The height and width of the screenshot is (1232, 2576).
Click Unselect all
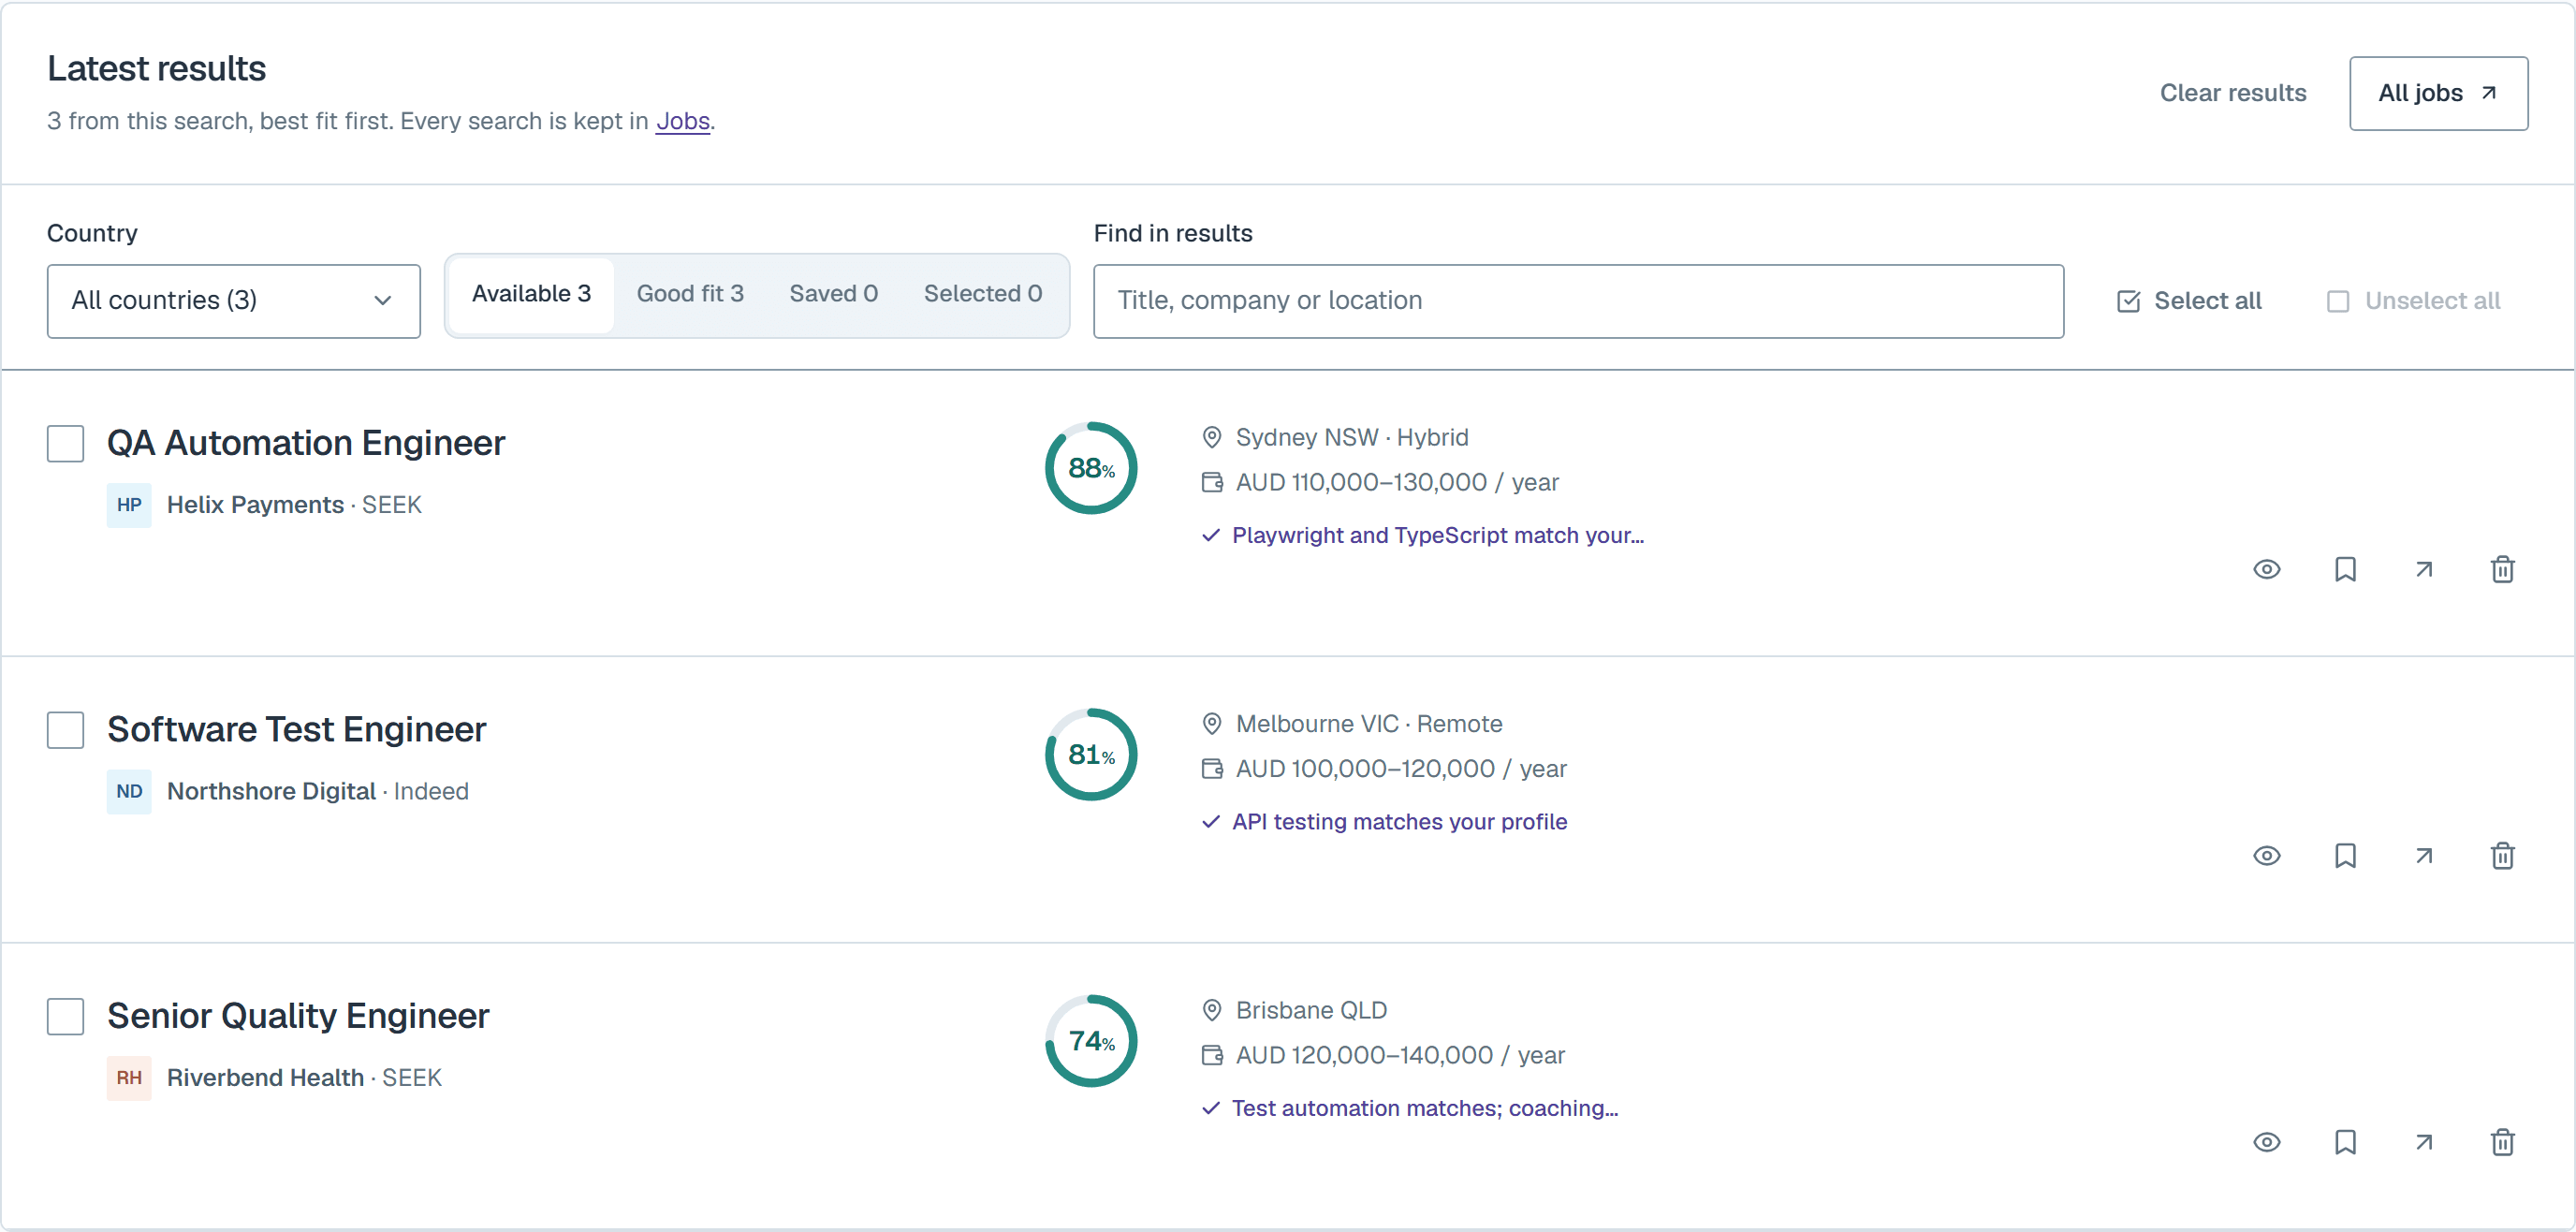(2413, 301)
